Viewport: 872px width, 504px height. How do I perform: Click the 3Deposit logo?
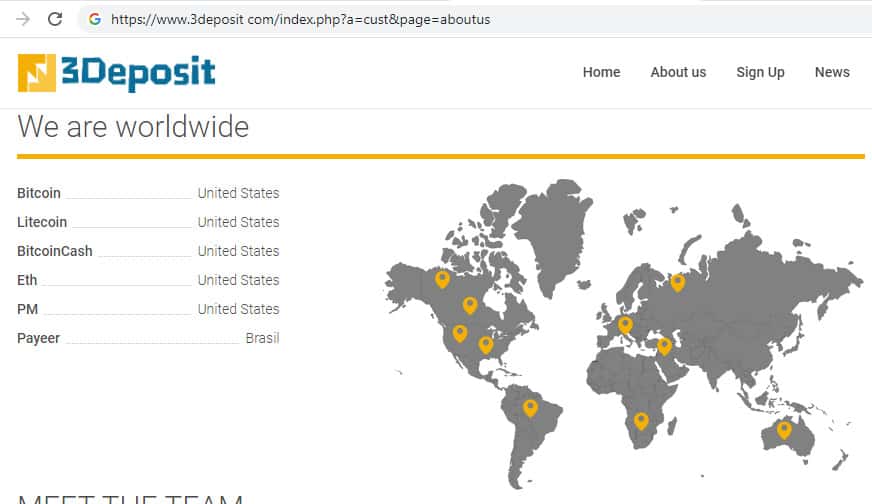click(x=116, y=73)
